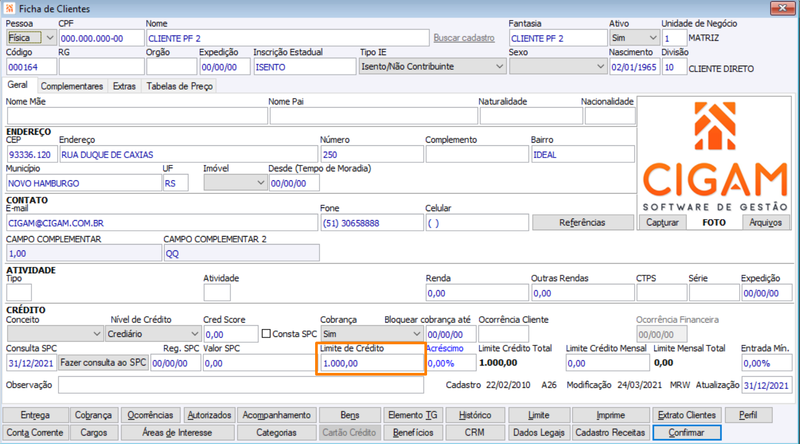Click the Código field showing 000164
Screen dimensions: 800x444
31,67
